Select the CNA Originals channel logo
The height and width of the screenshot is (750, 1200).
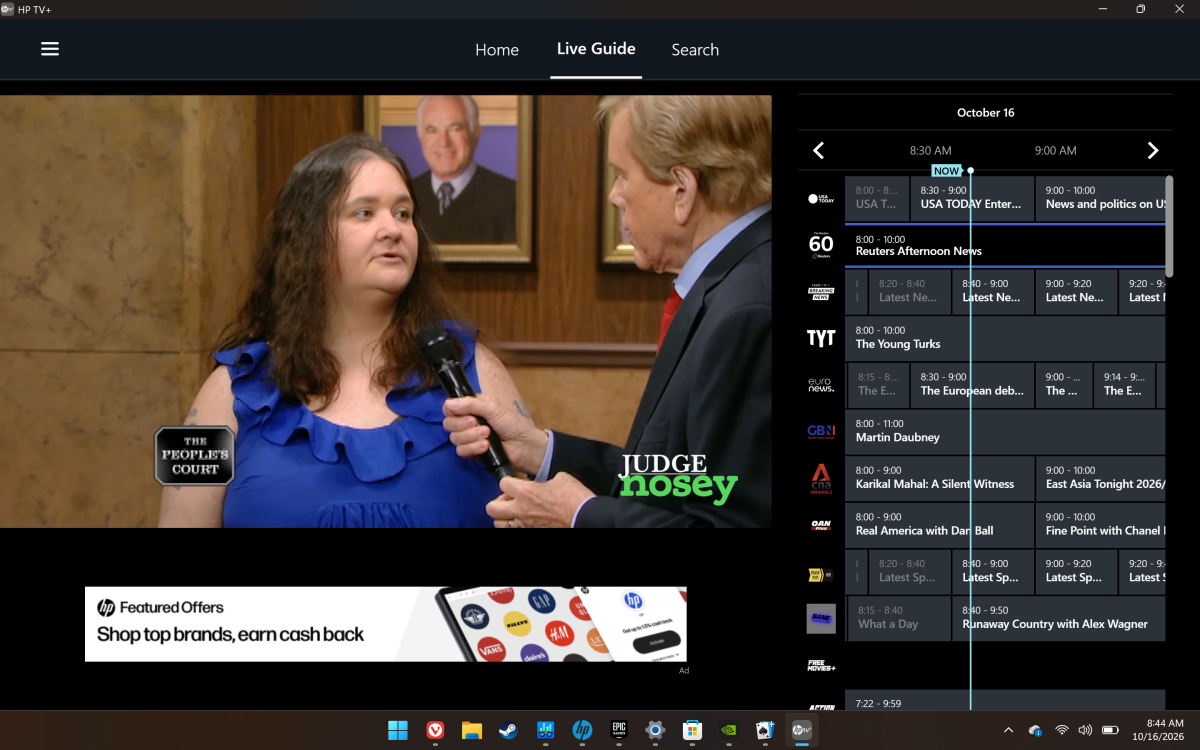coord(821,478)
